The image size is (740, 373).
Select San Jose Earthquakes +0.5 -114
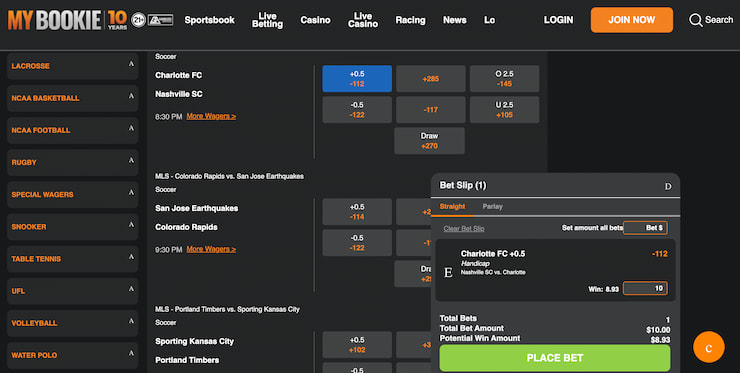(x=357, y=212)
